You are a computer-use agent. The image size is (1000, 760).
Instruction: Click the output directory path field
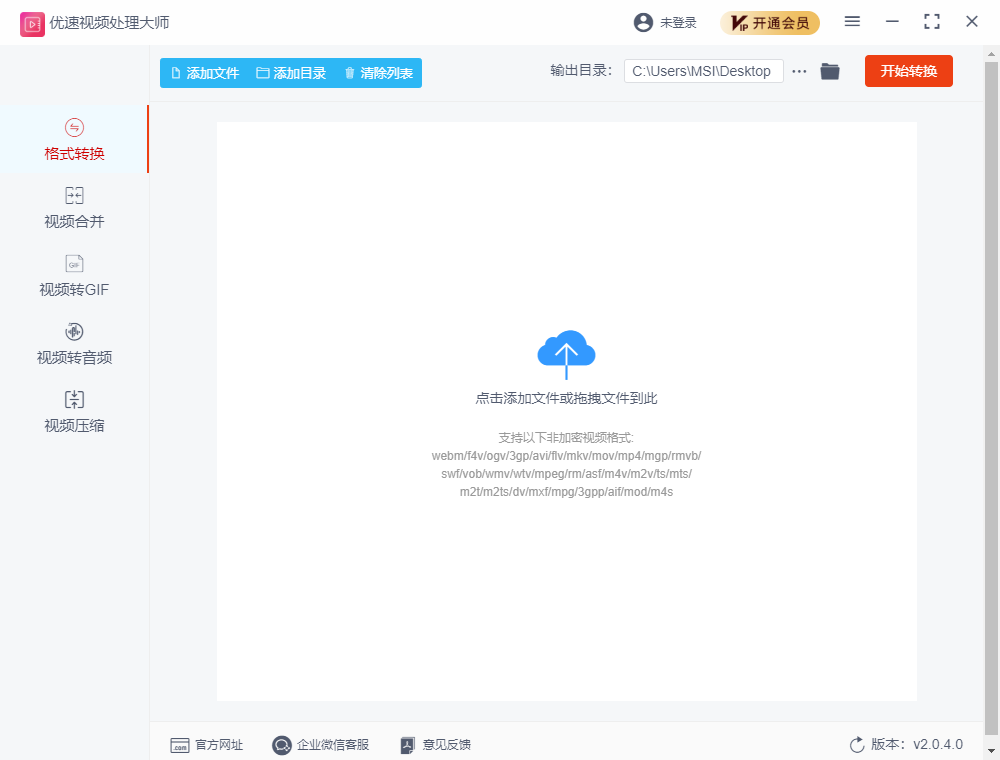(703, 71)
